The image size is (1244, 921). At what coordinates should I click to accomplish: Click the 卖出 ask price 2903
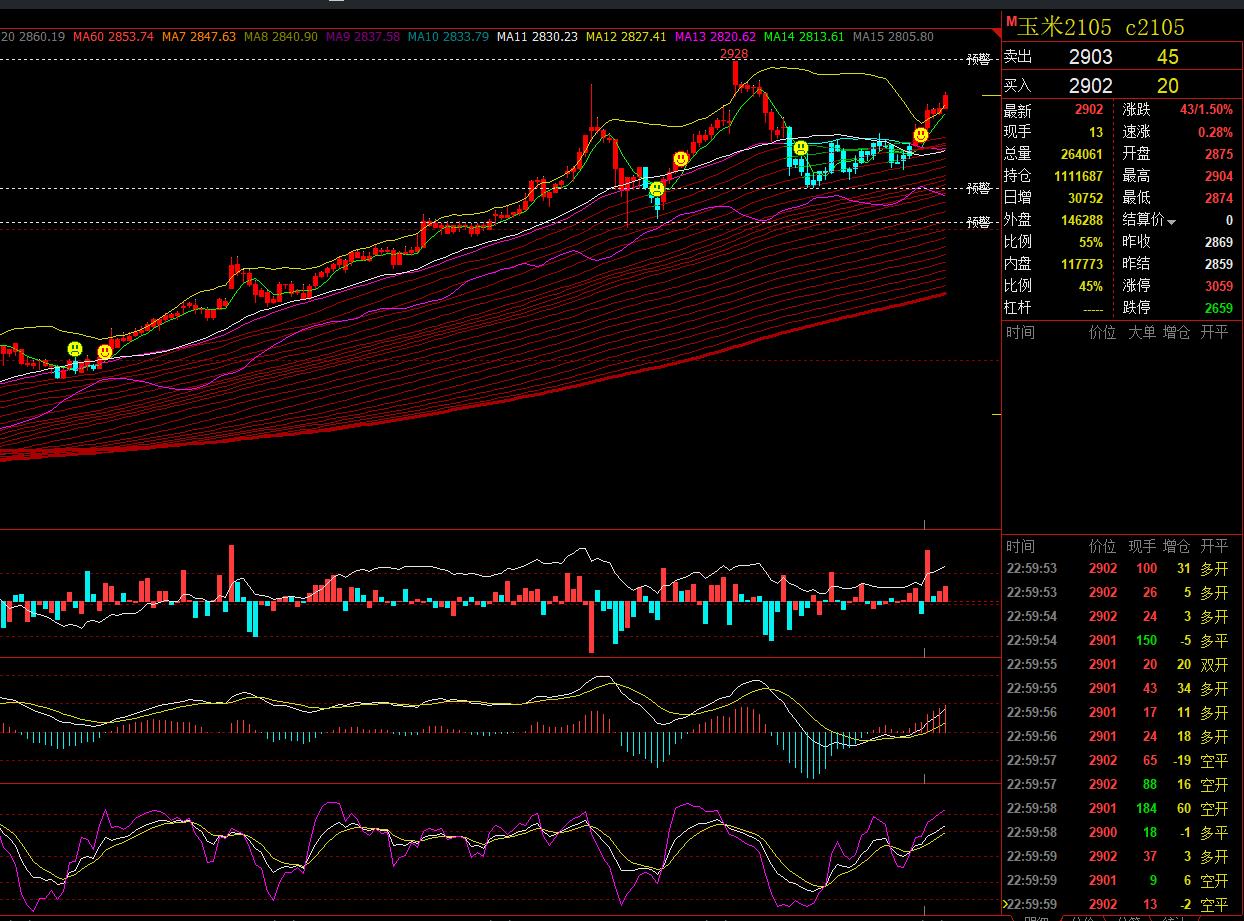click(1090, 57)
